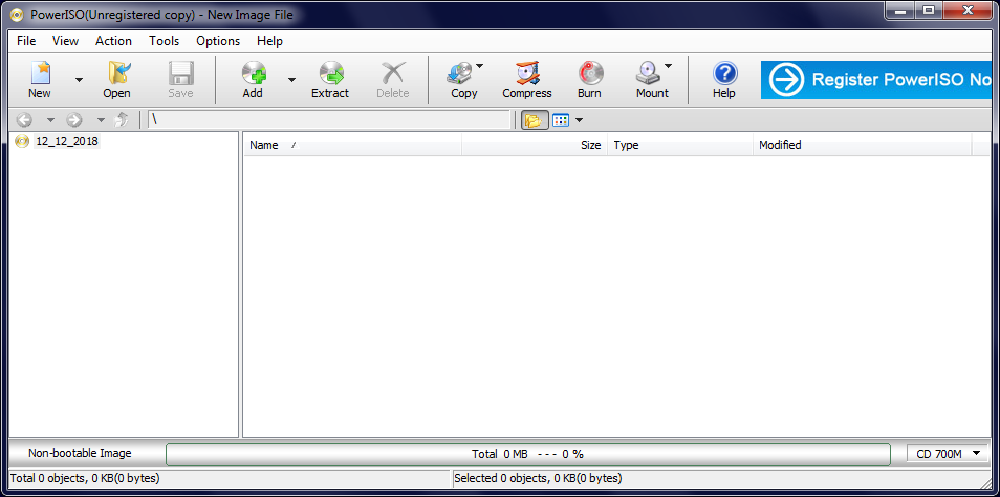Open the CD 700M media dropdown
The height and width of the screenshot is (497, 1000).
coord(947,454)
